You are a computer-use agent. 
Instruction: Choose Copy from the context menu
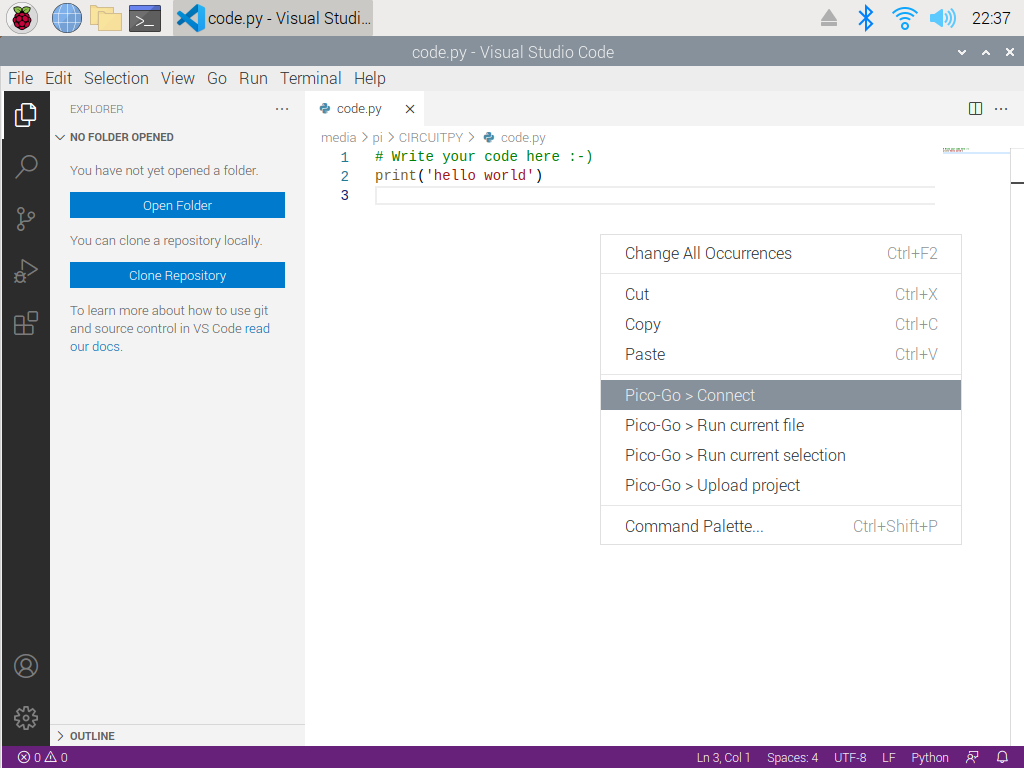pyautogui.click(x=780, y=325)
